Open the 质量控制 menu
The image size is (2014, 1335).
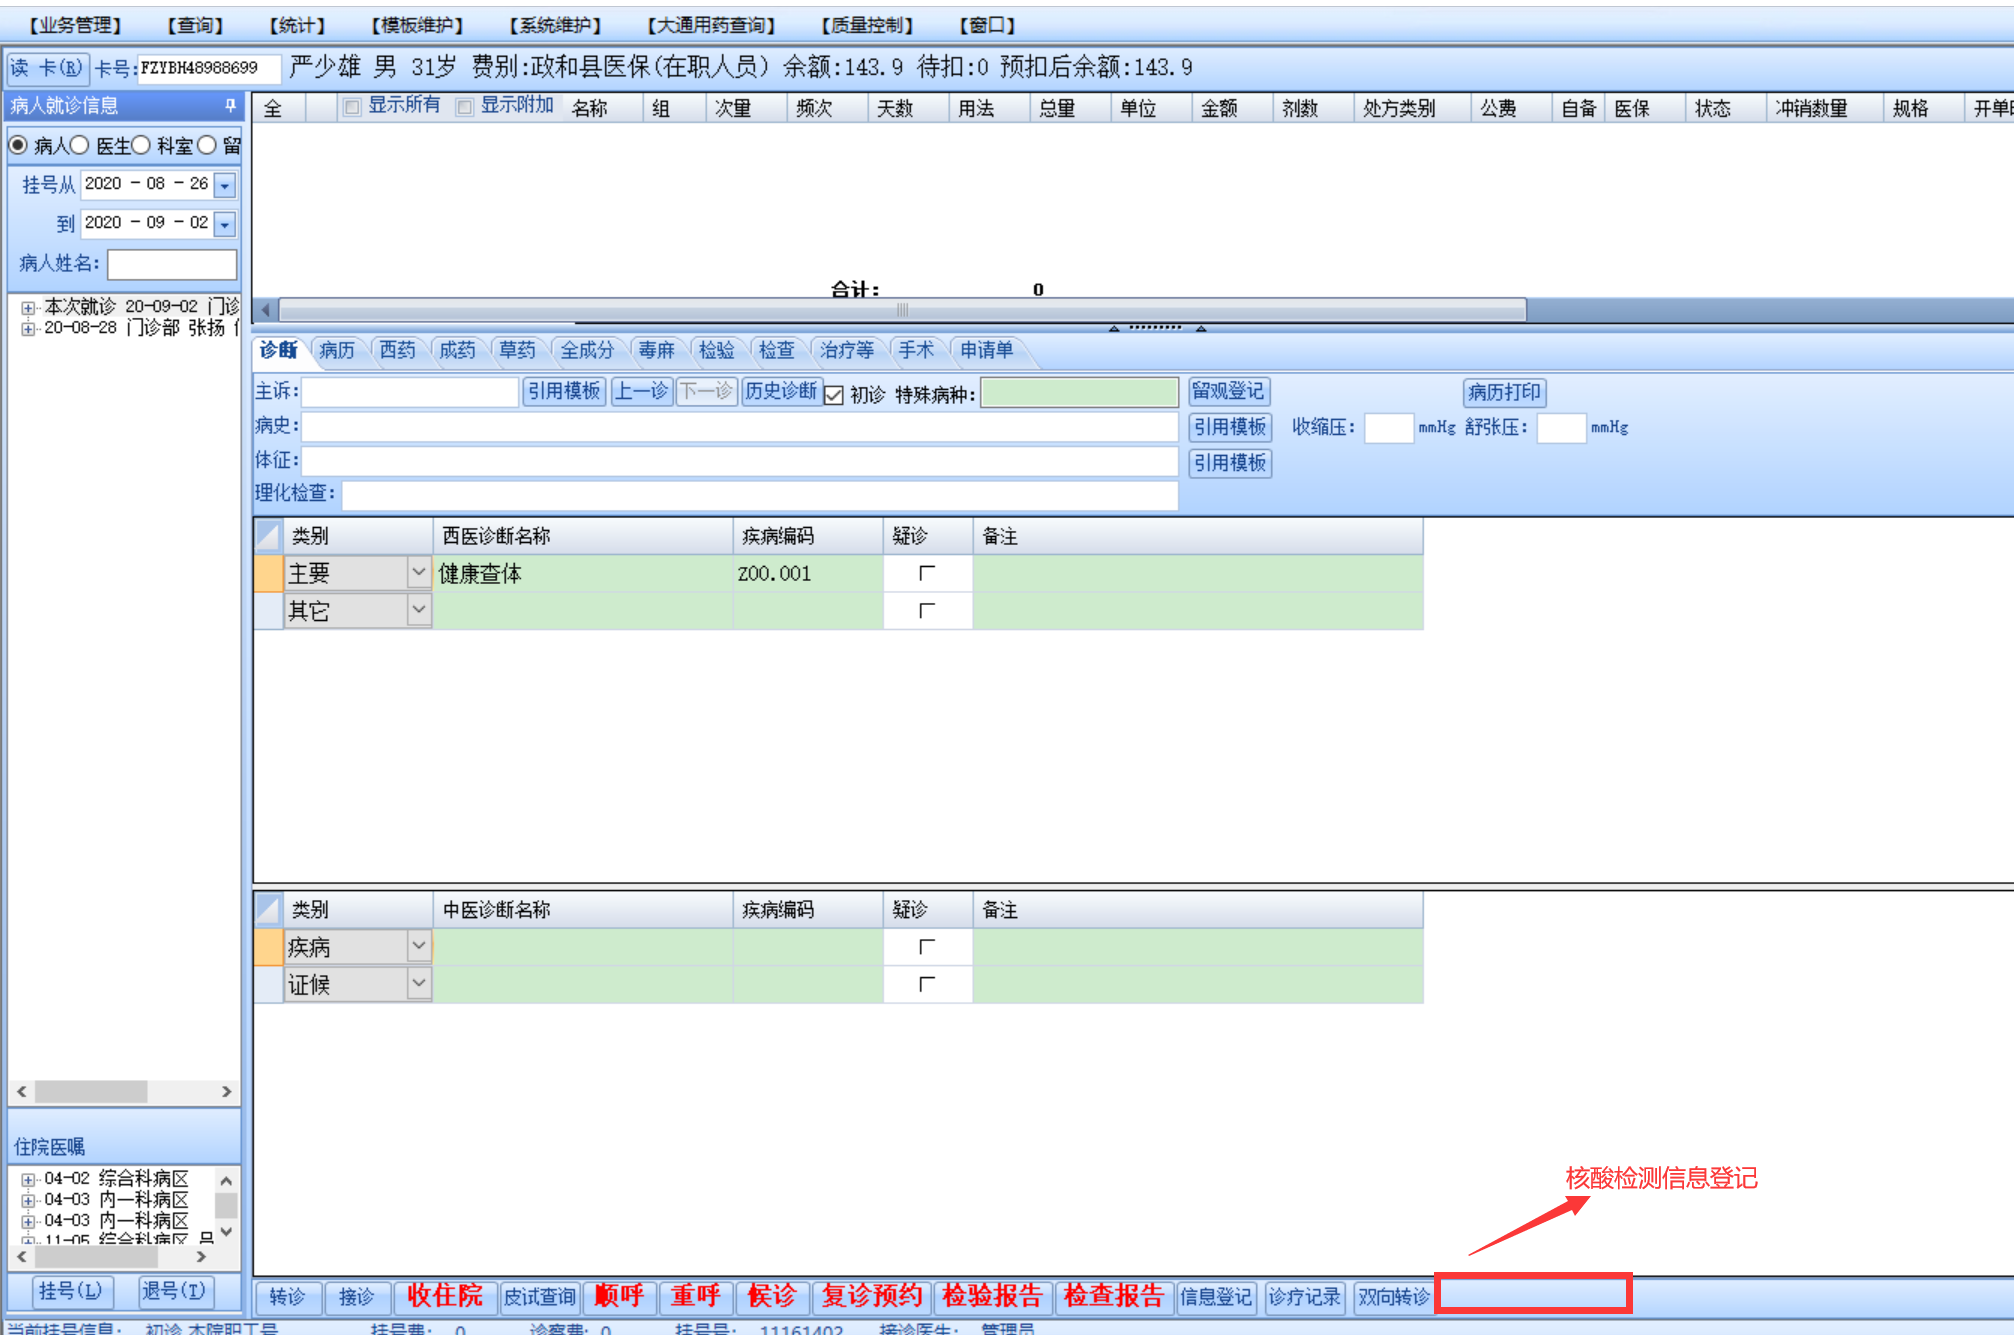[x=866, y=25]
